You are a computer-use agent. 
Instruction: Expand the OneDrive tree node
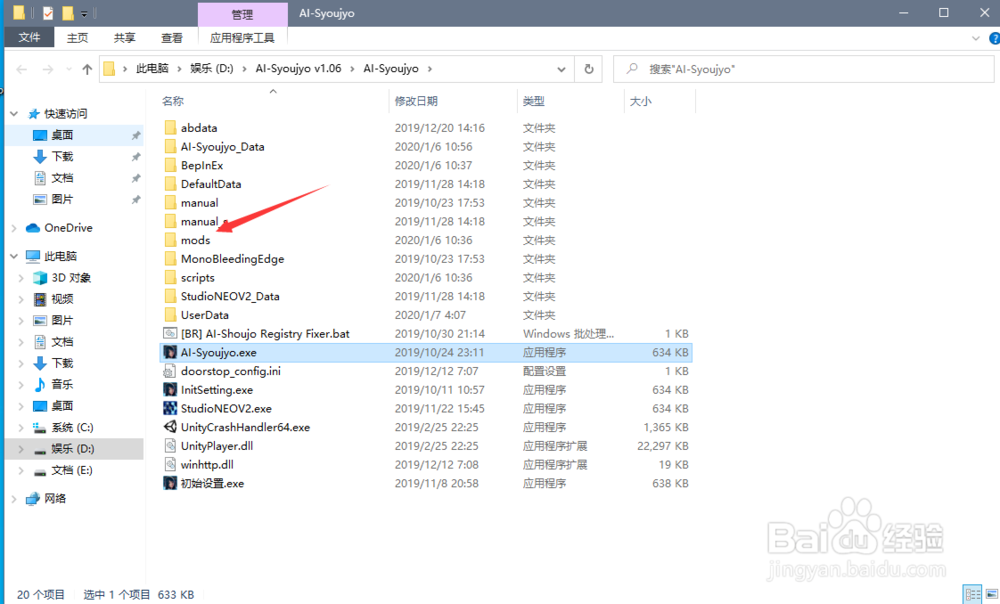[14, 228]
